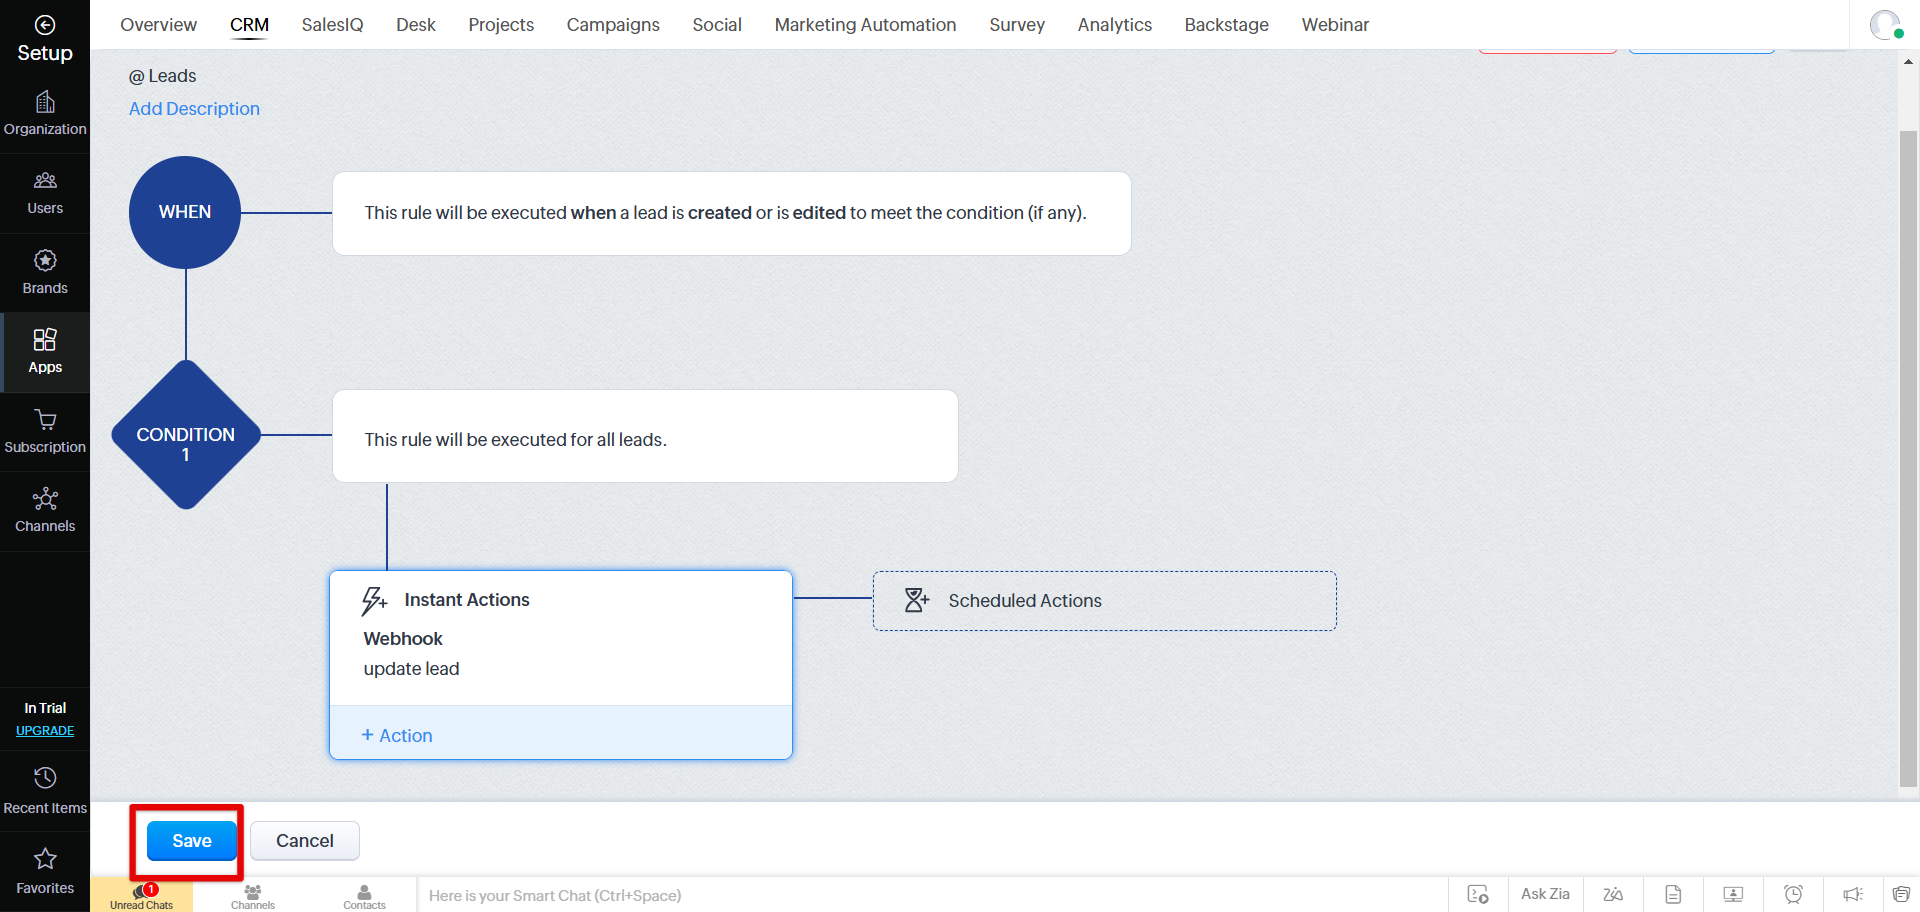Open the 'update lead' webhook action

pos(411,669)
